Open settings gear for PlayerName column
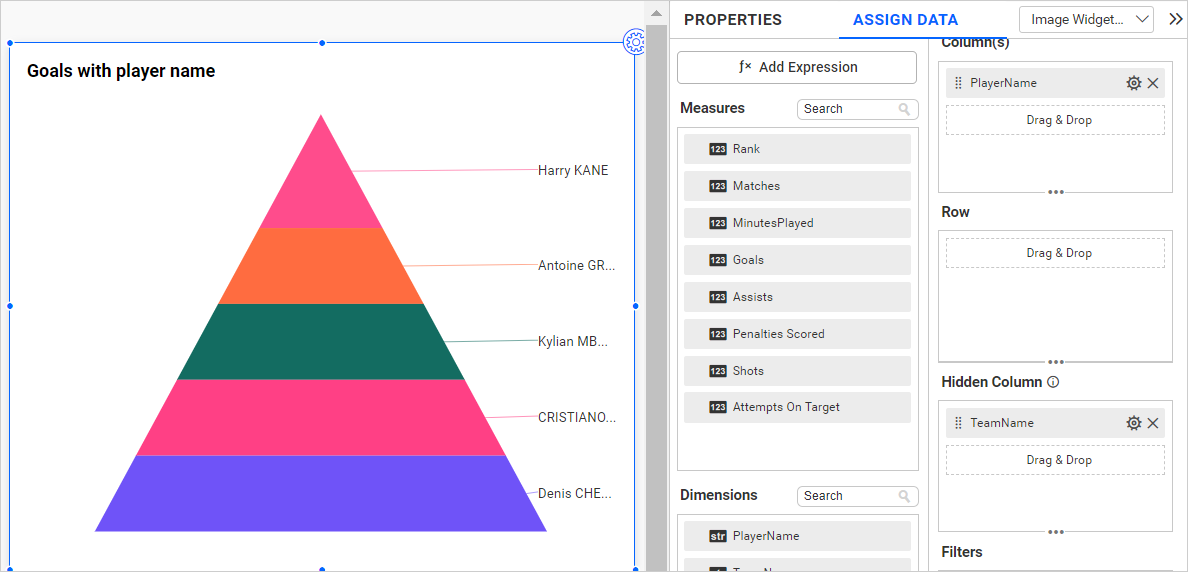Screen dimensions: 1188x572 pyautogui.click(x=1133, y=83)
